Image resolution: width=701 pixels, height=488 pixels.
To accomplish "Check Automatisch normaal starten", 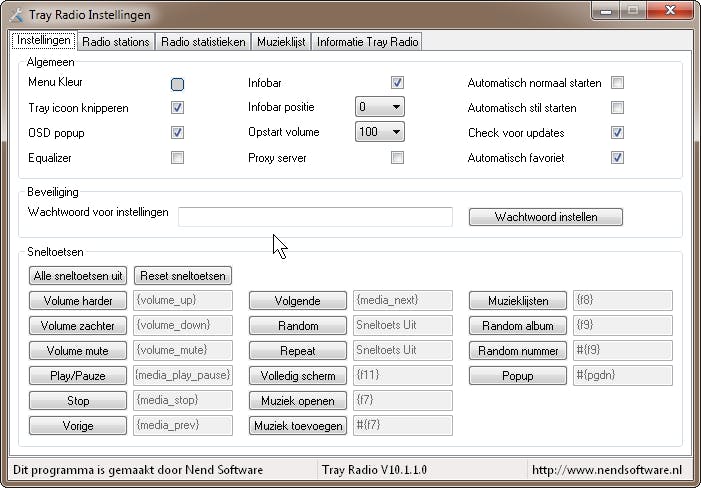I will (x=617, y=83).
